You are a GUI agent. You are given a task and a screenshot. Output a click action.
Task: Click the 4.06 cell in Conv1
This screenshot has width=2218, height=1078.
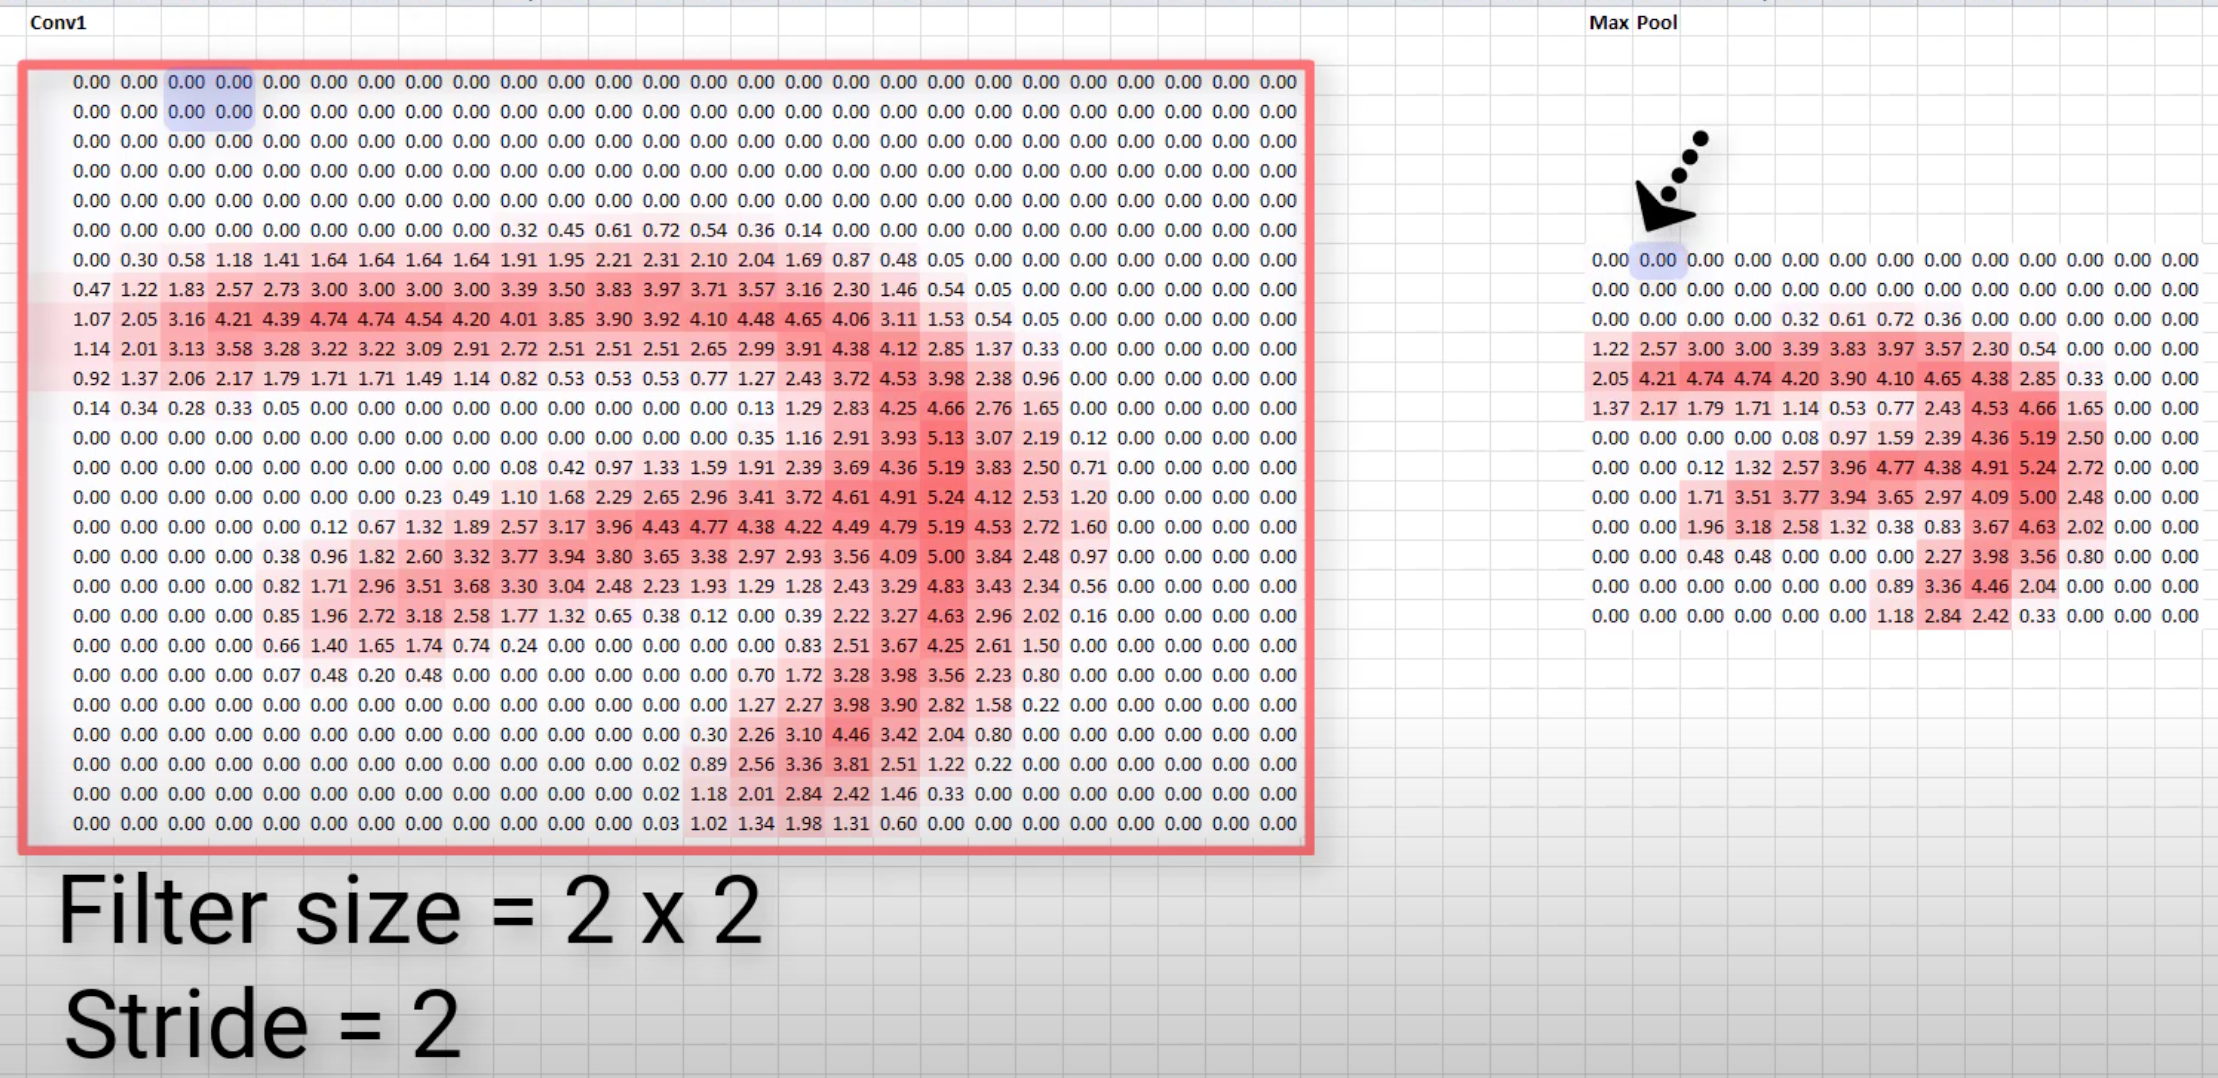tap(850, 319)
